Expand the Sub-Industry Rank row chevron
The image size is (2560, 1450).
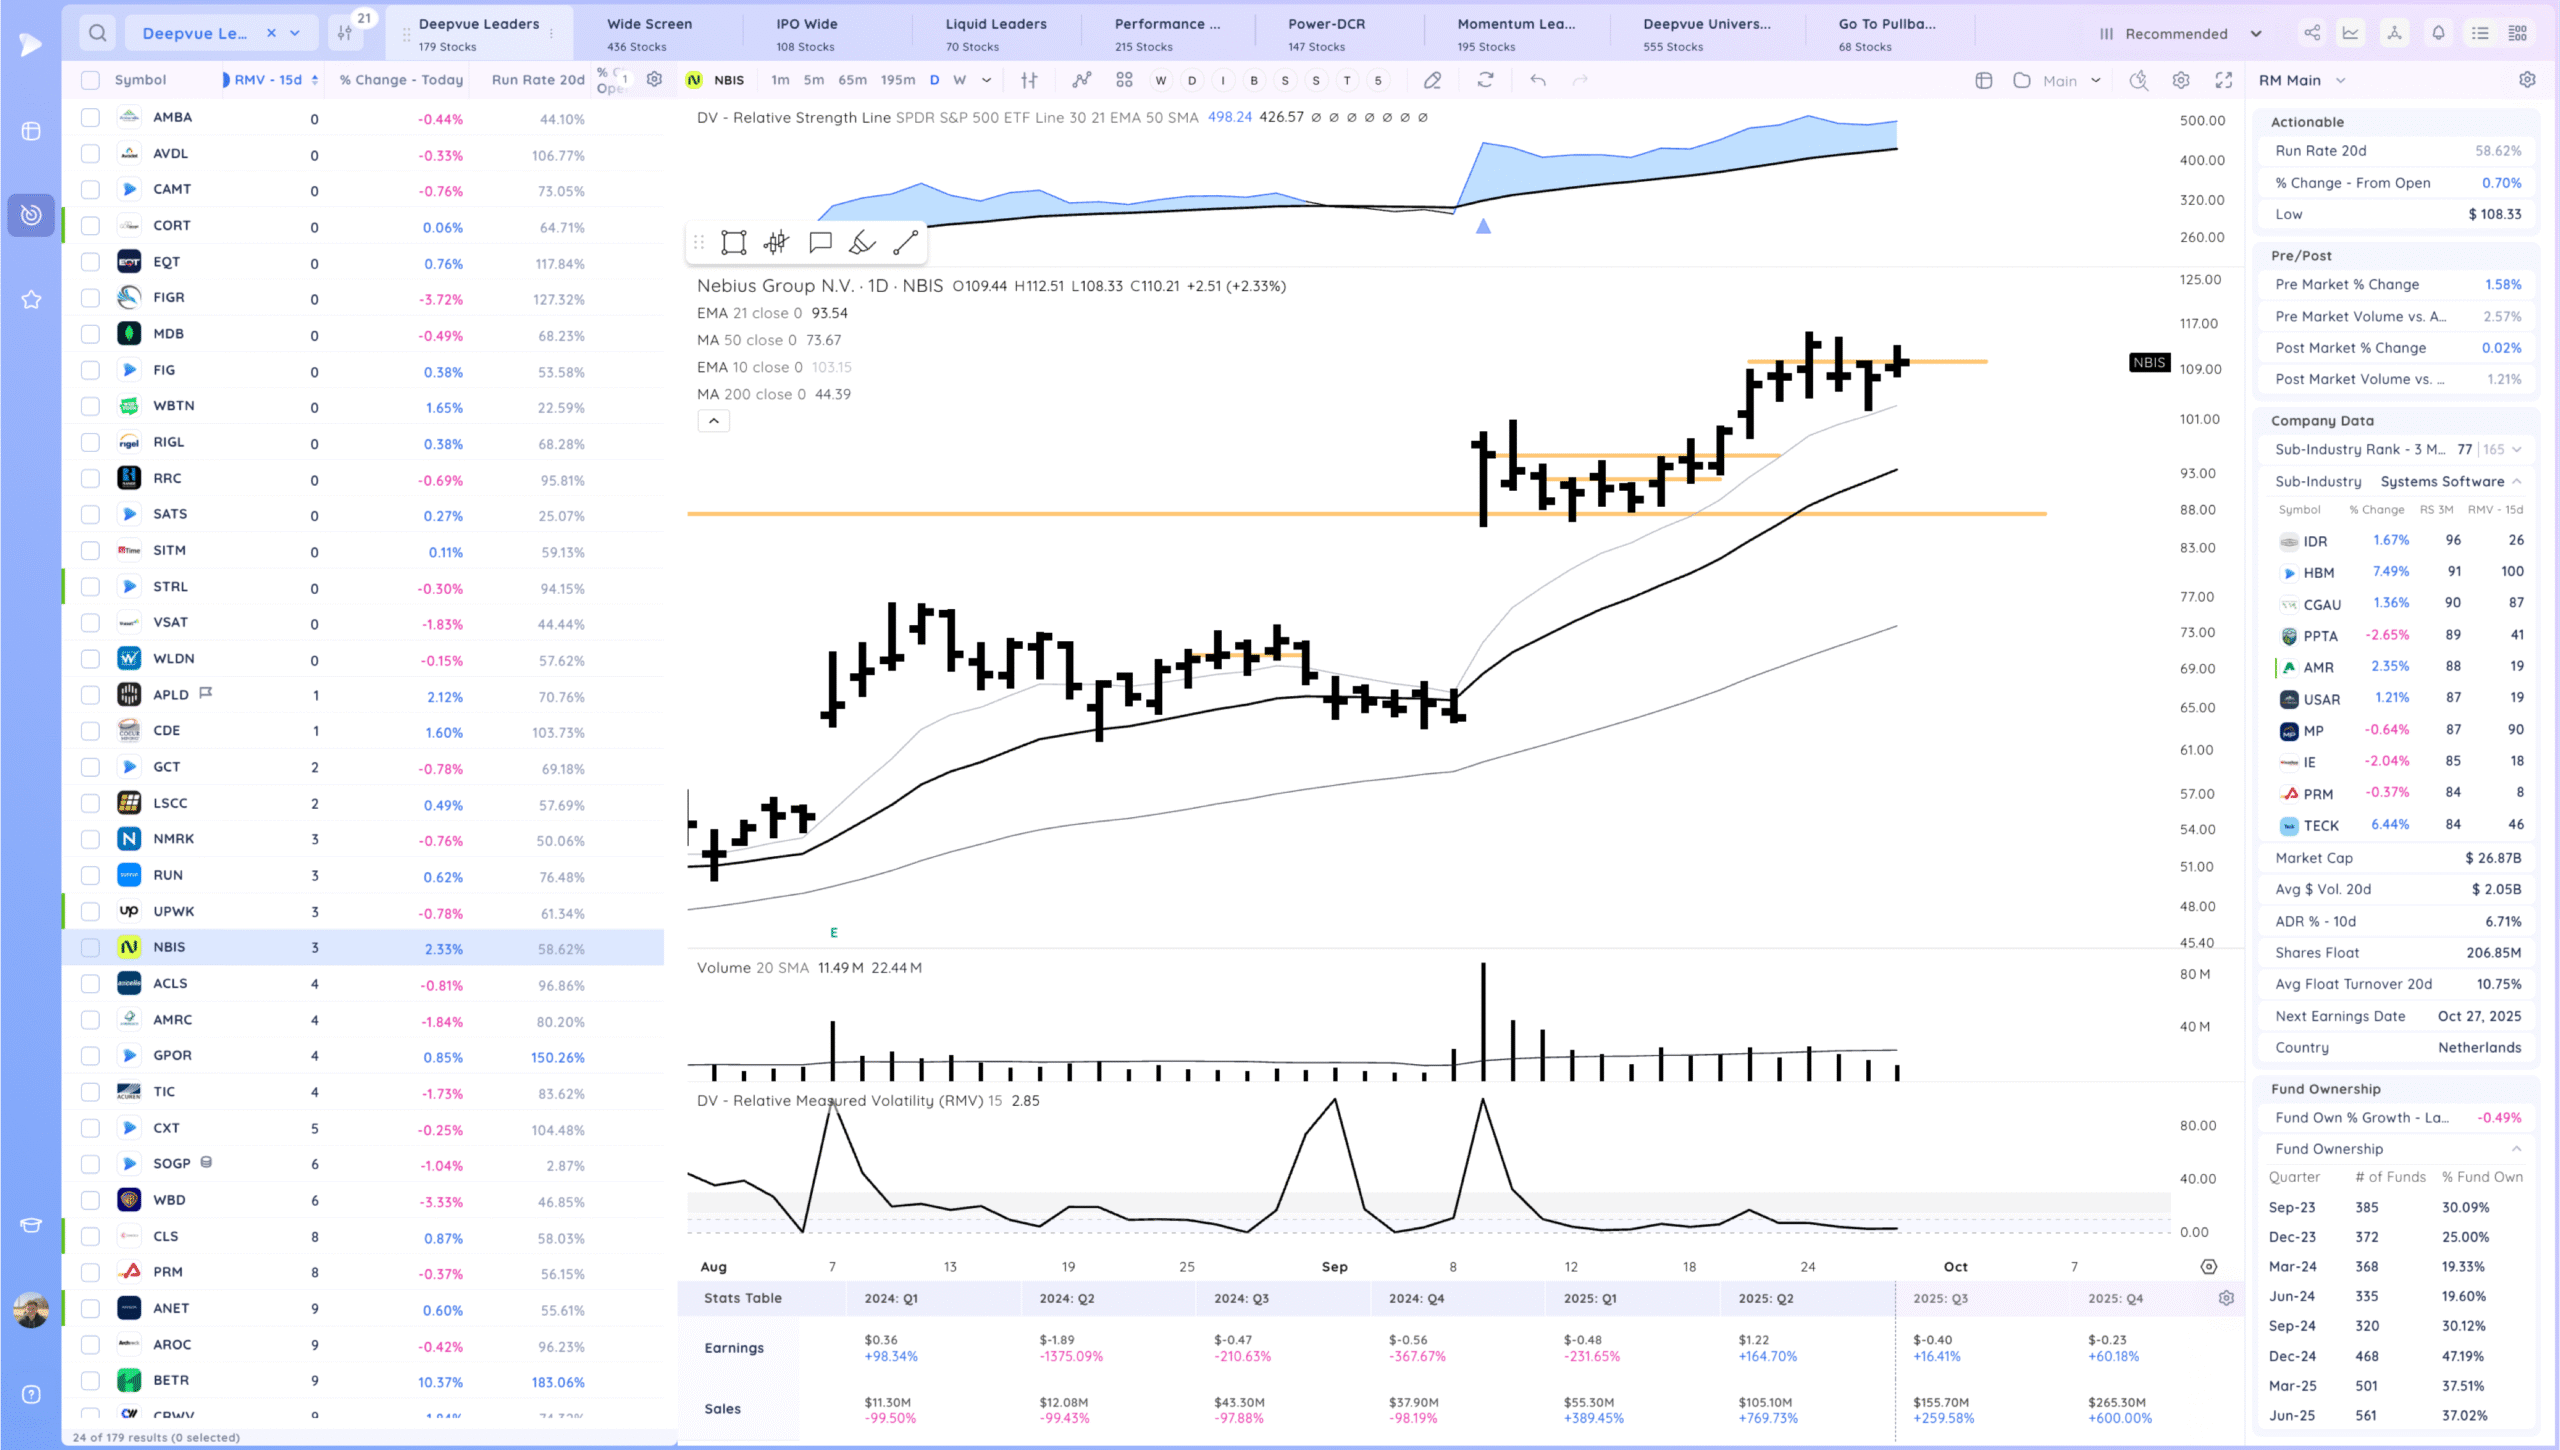tap(2516, 450)
